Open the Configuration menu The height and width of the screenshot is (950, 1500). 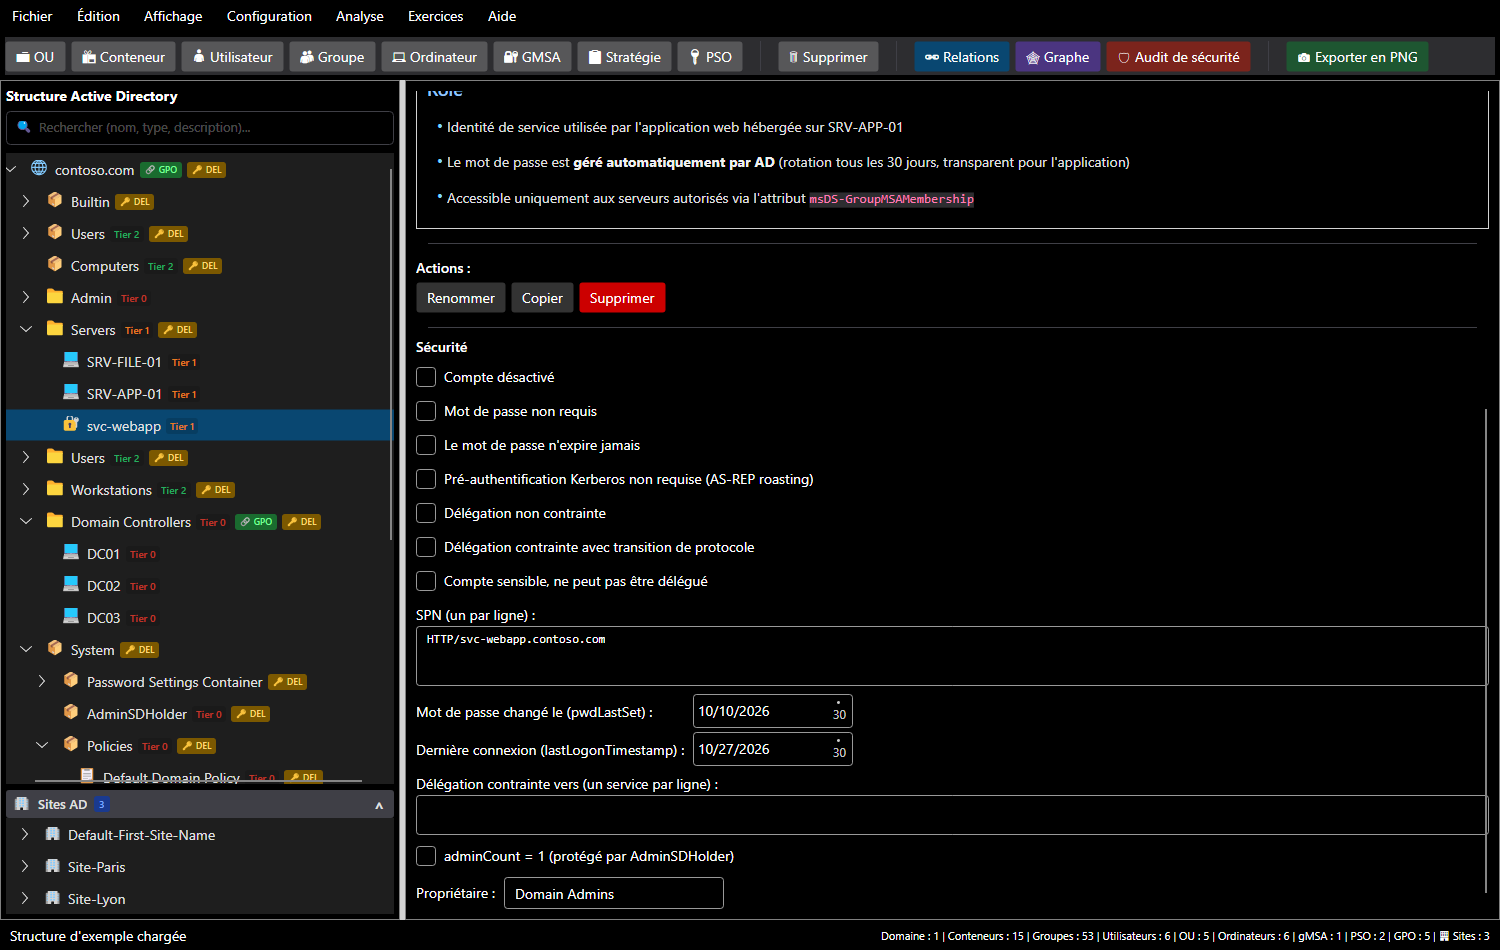pyautogui.click(x=269, y=16)
